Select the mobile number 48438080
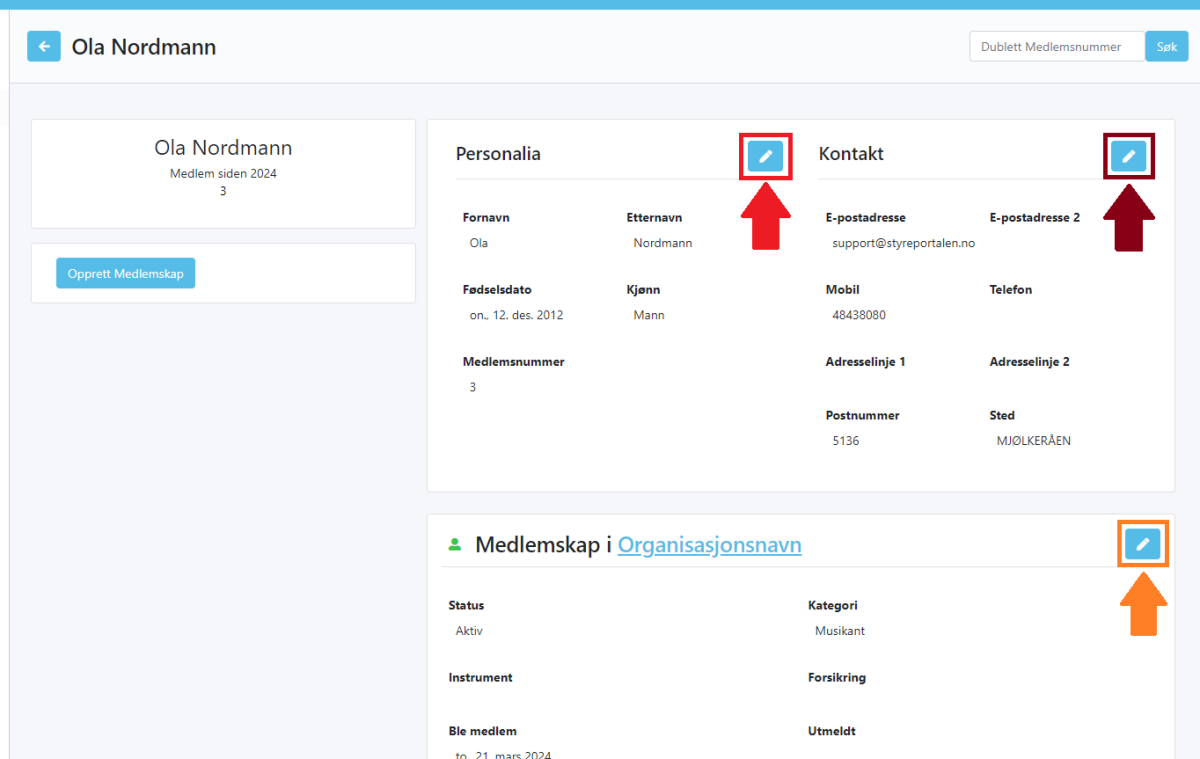The width and height of the screenshot is (1200, 759). (858, 315)
